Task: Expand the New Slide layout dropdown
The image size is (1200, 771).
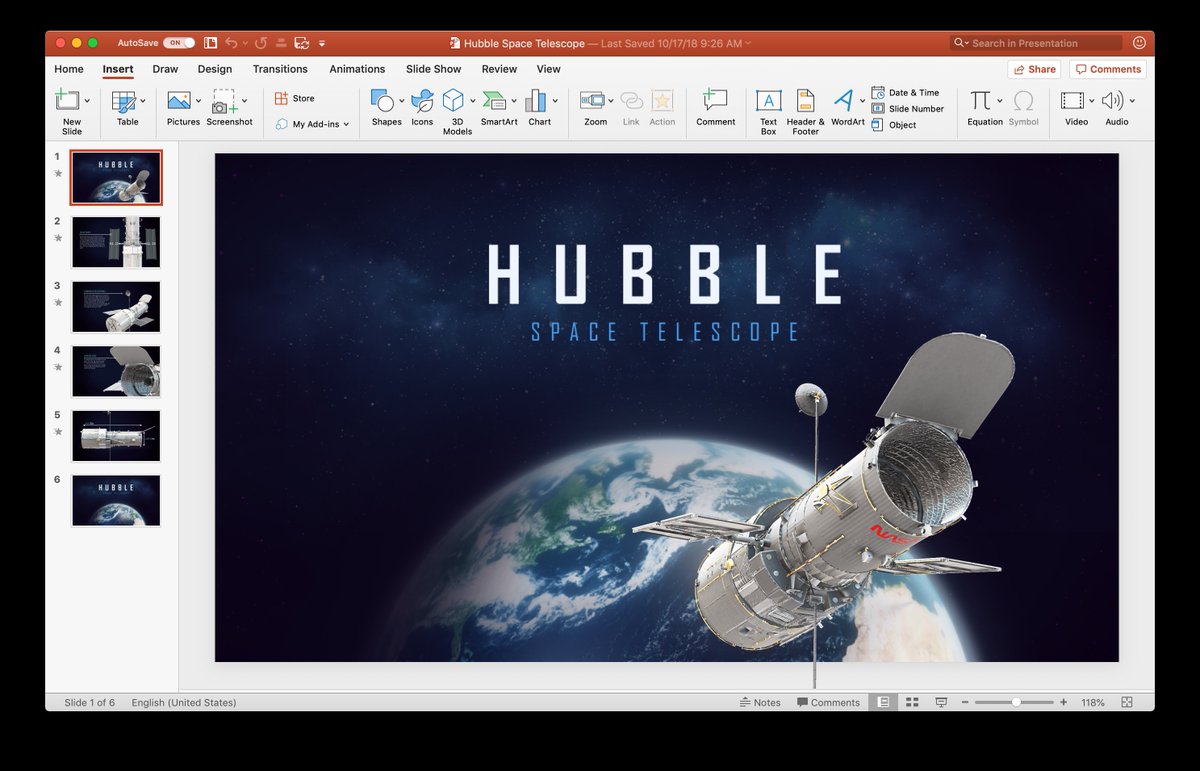Action: point(88,101)
